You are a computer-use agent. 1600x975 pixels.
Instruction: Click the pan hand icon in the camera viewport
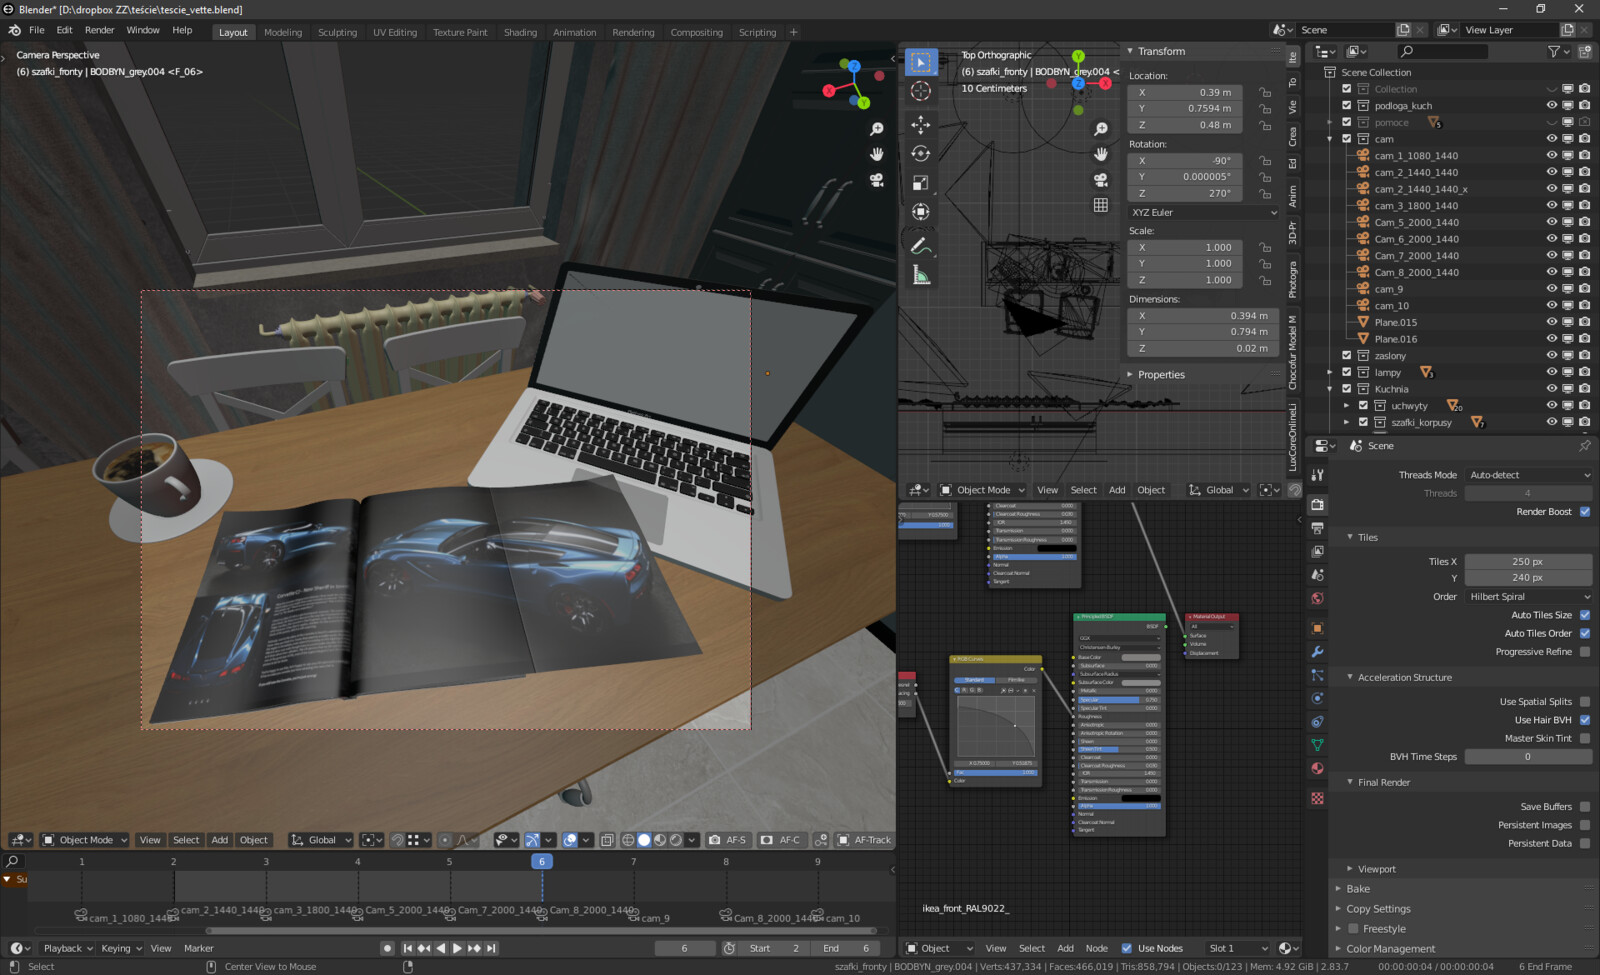876,154
